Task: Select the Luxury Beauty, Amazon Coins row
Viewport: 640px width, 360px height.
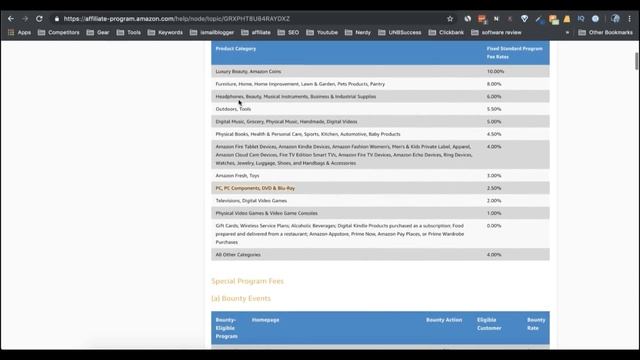Action: point(380,71)
